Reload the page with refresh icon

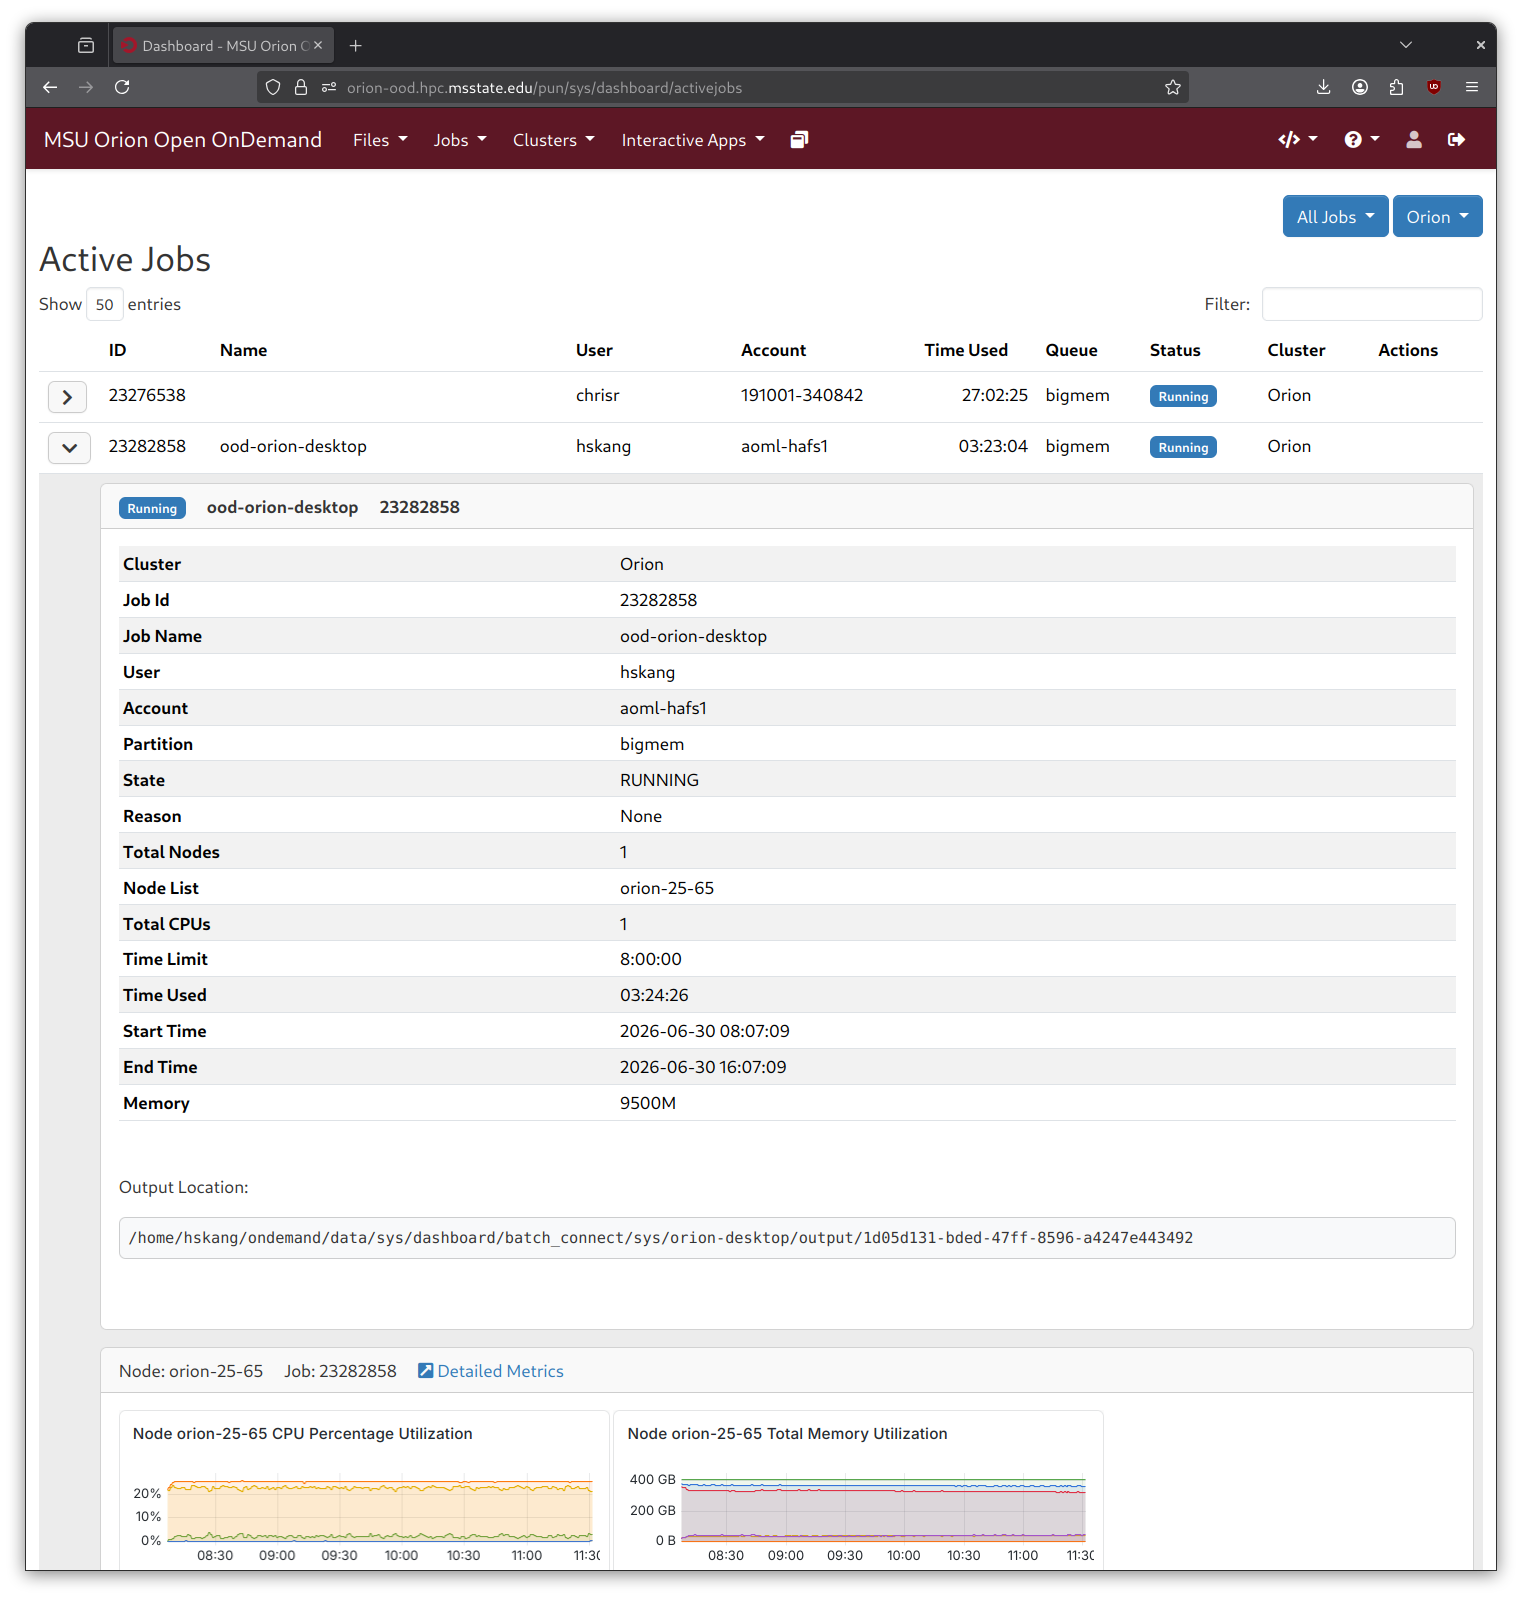[122, 87]
